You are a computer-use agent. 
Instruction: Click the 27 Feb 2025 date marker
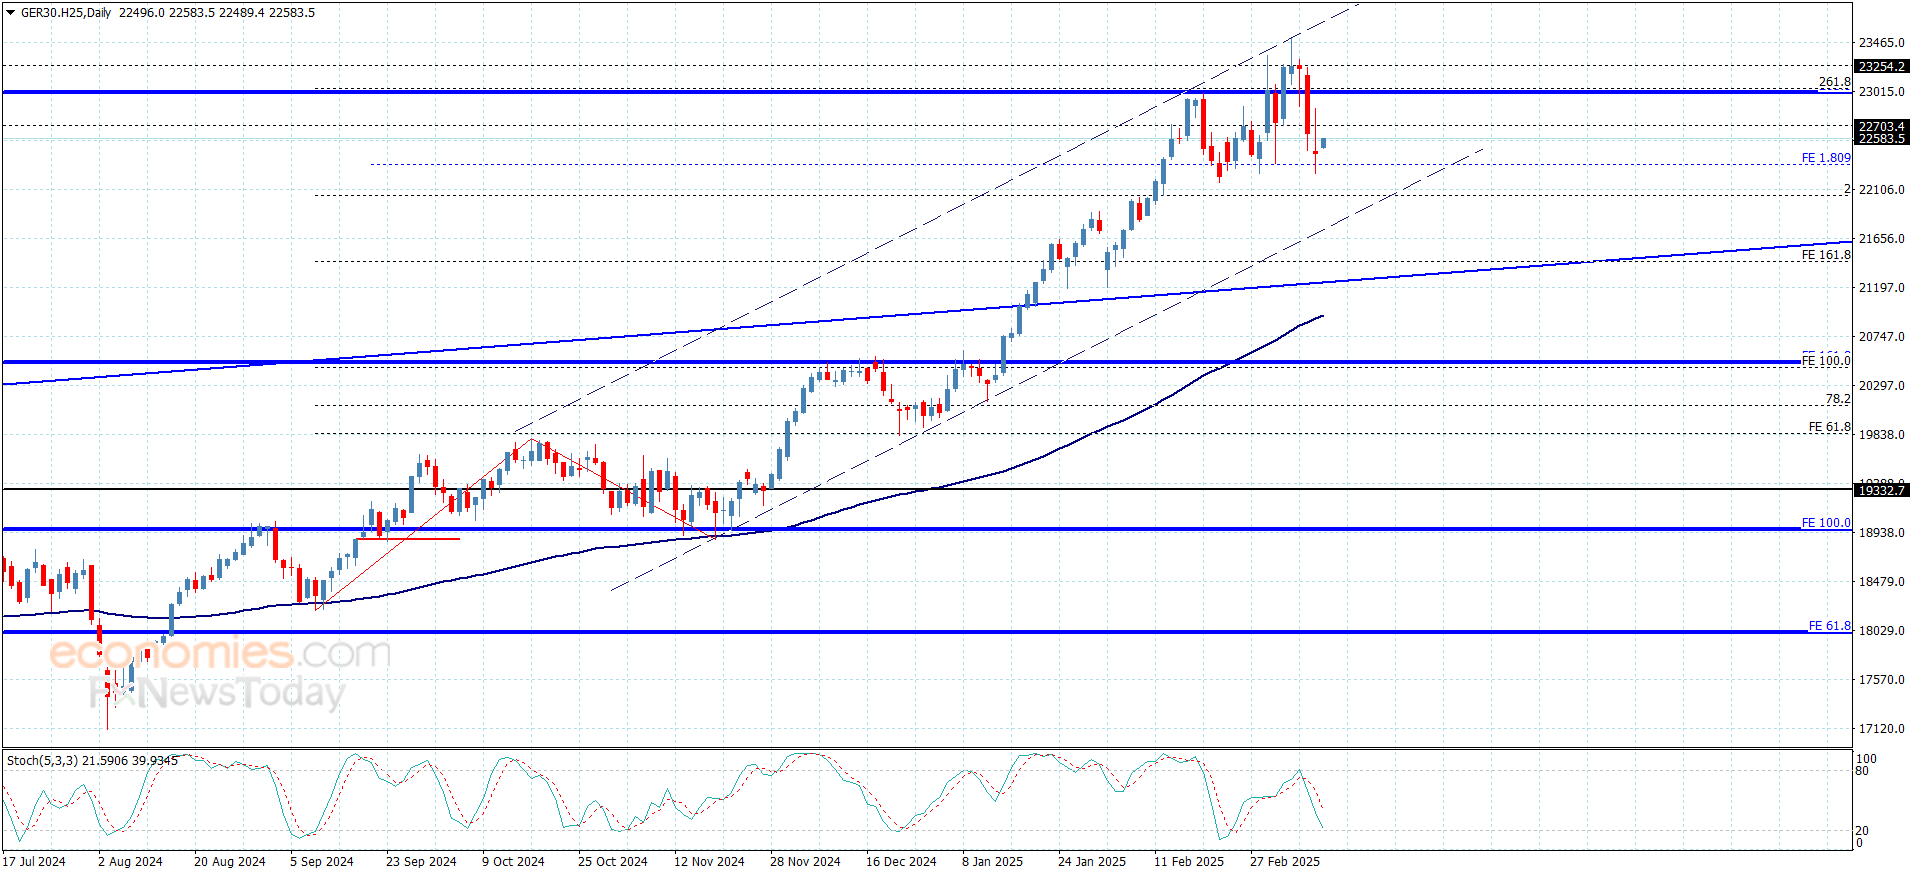pyautogui.click(x=1284, y=861)
